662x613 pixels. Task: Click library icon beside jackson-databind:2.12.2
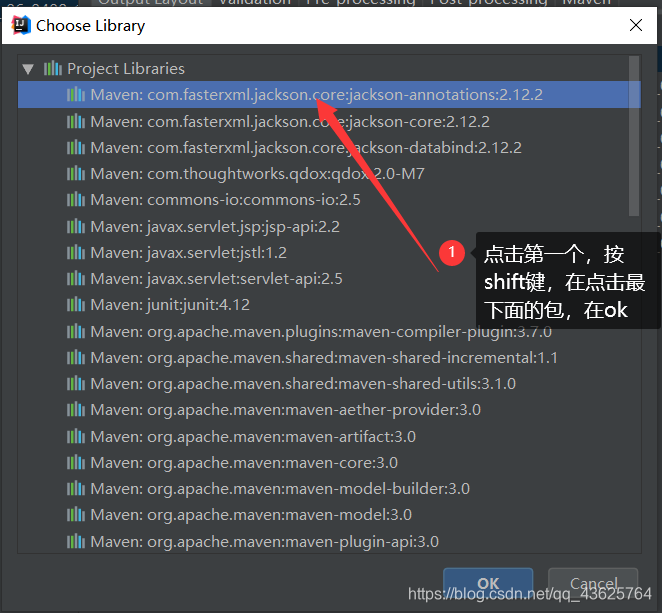76,148
